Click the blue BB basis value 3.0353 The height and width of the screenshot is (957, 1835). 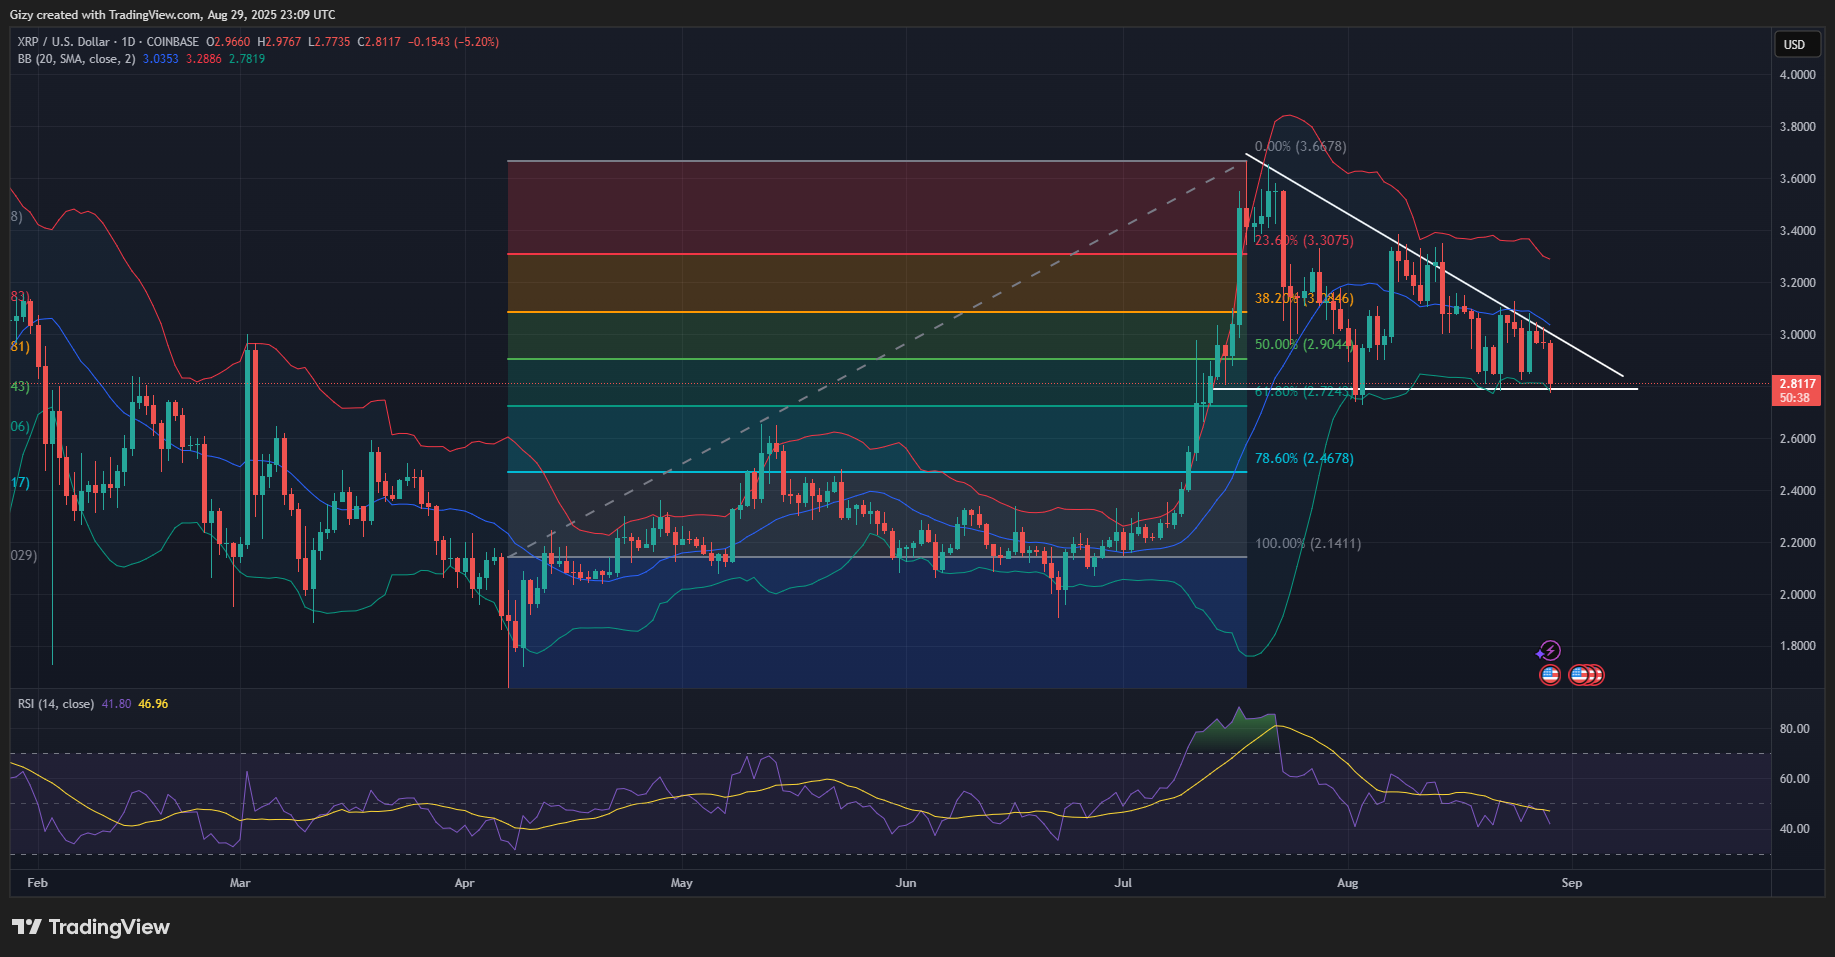click(160, 59)
